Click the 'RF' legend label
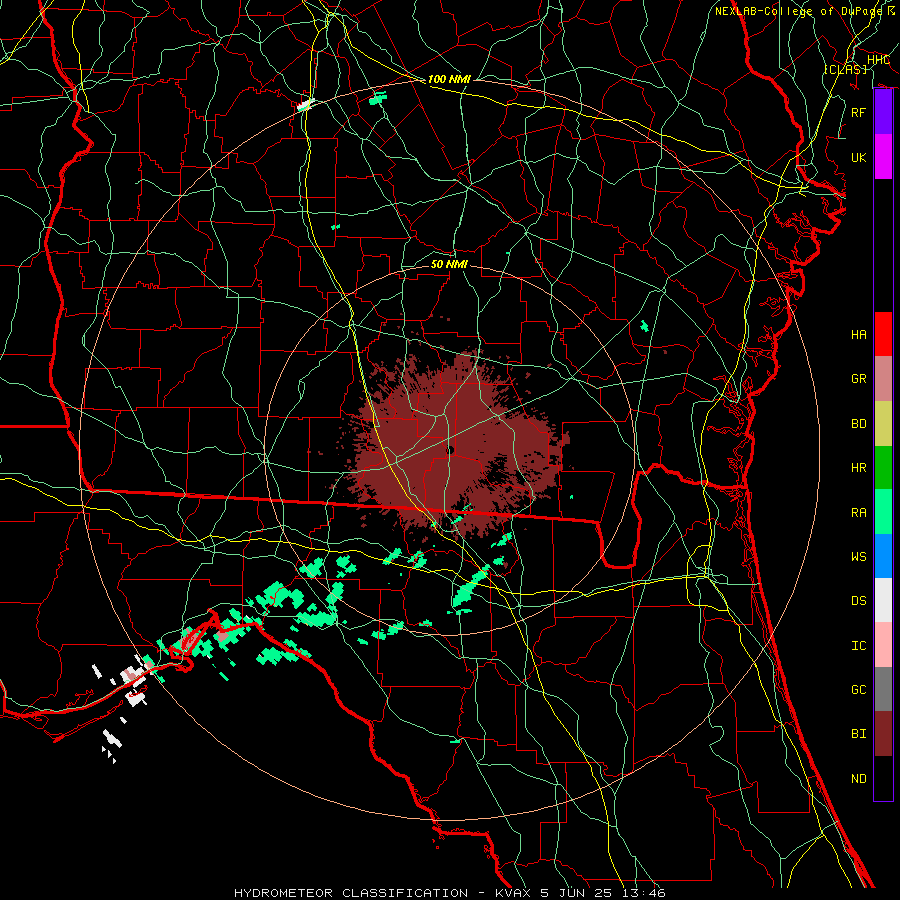 [x=859, y=112]
